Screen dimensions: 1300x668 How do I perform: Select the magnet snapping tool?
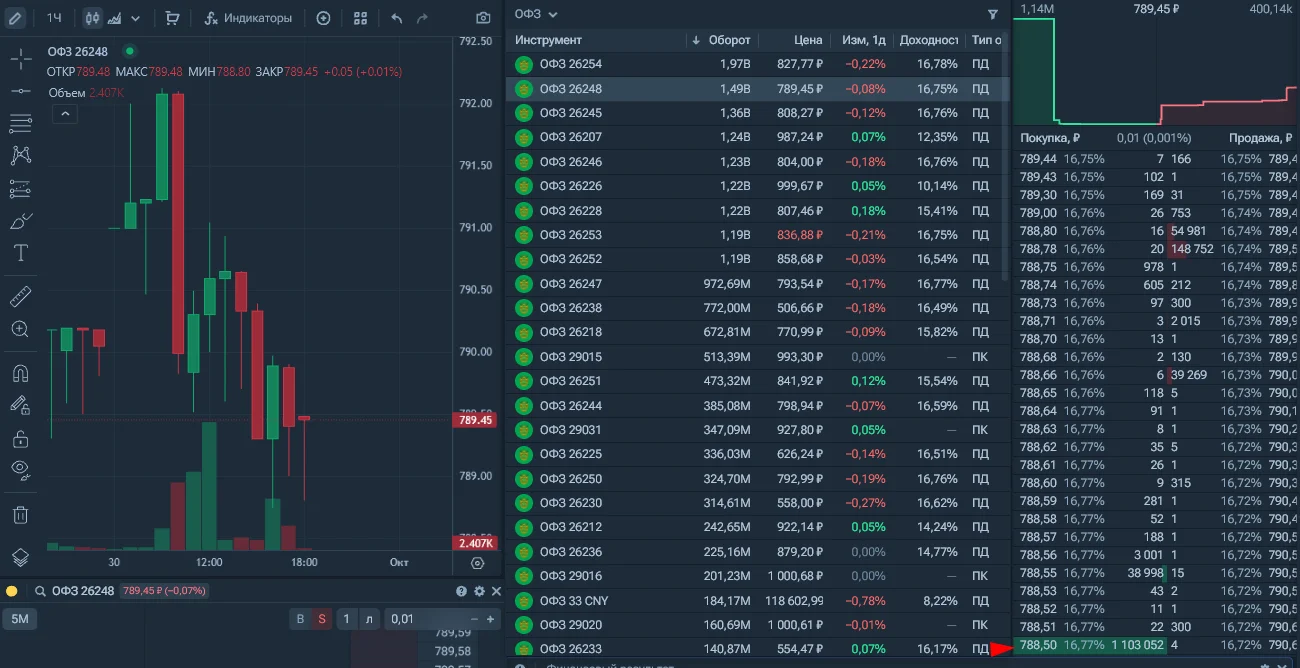point(20,373)
